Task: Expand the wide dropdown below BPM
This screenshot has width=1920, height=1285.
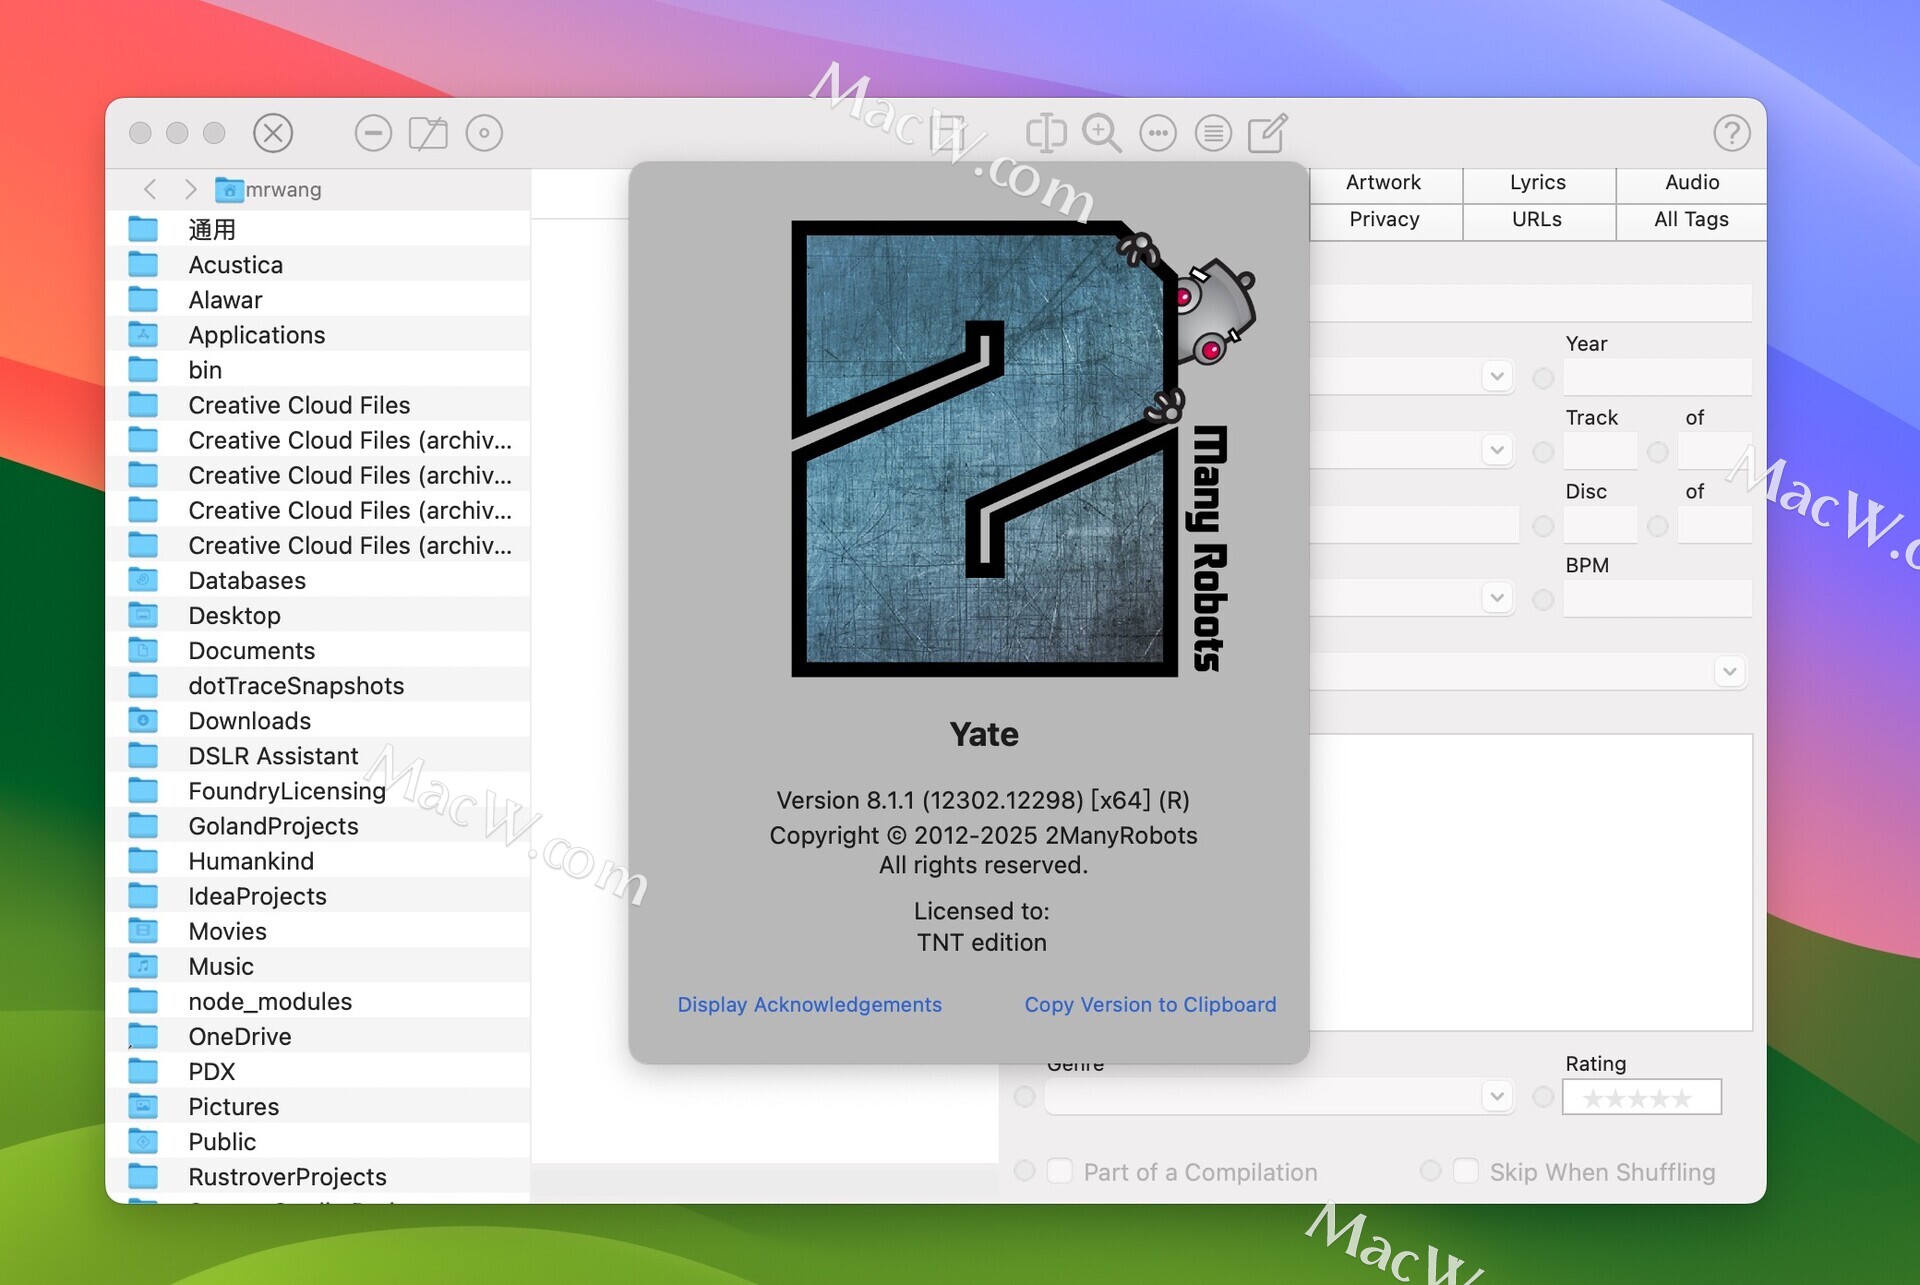Action: 1730,671
